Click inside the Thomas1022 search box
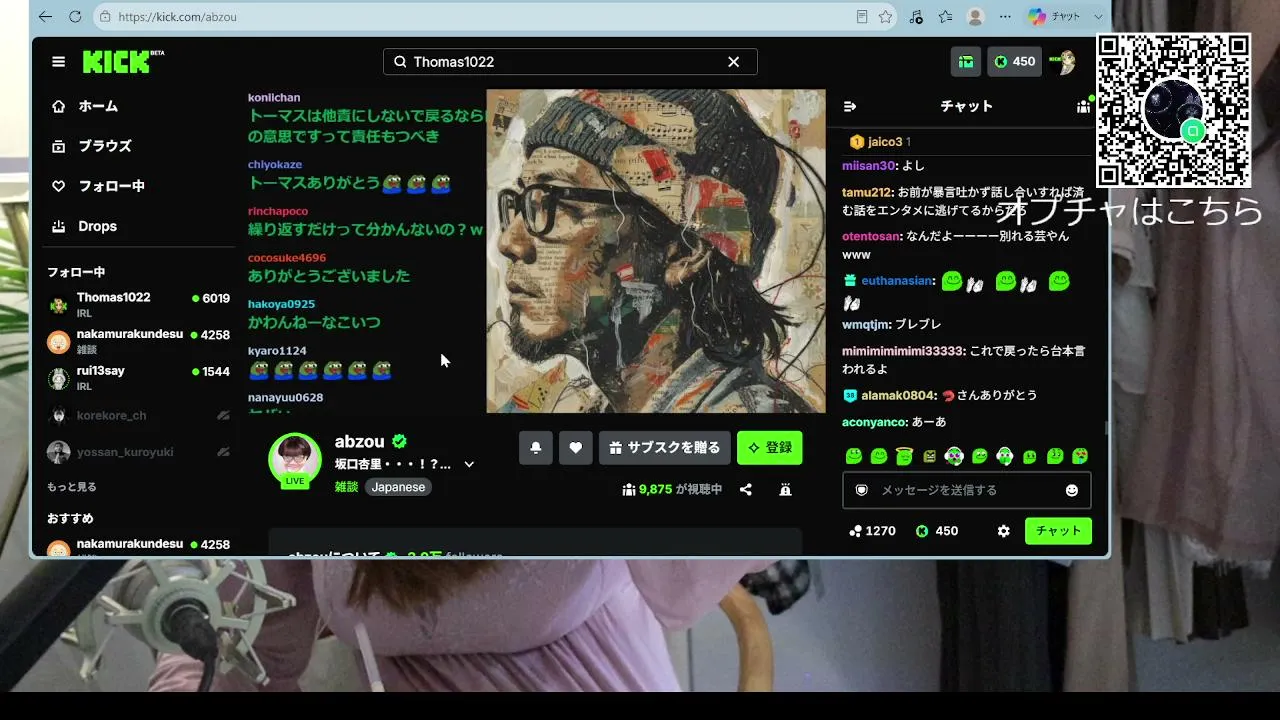The width and height of the screenshot is (1280, 720). coord(570,62)
